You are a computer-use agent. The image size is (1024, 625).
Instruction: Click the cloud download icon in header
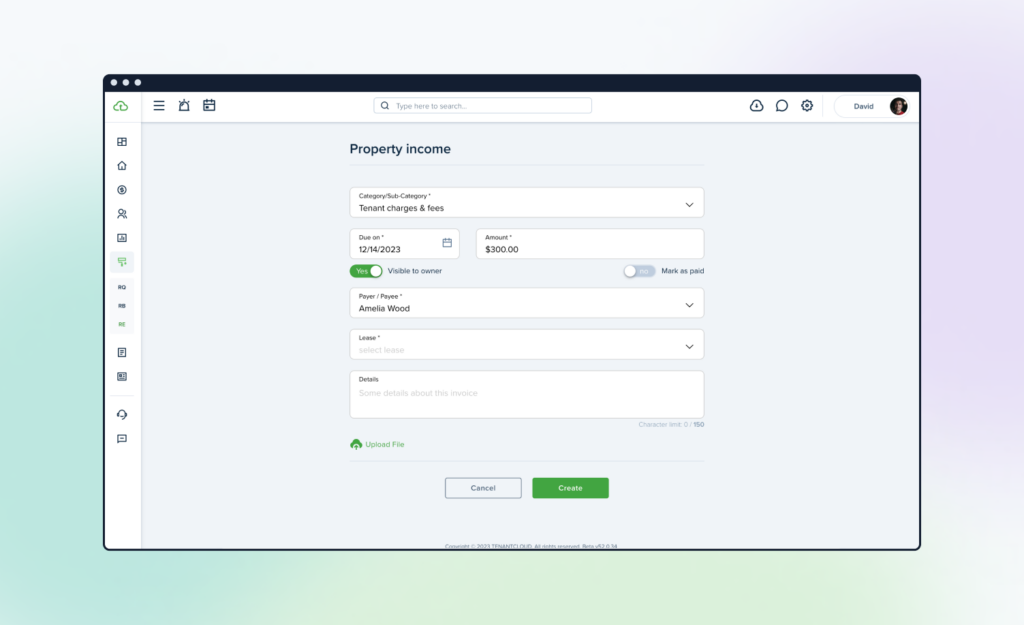click(756, 106)
